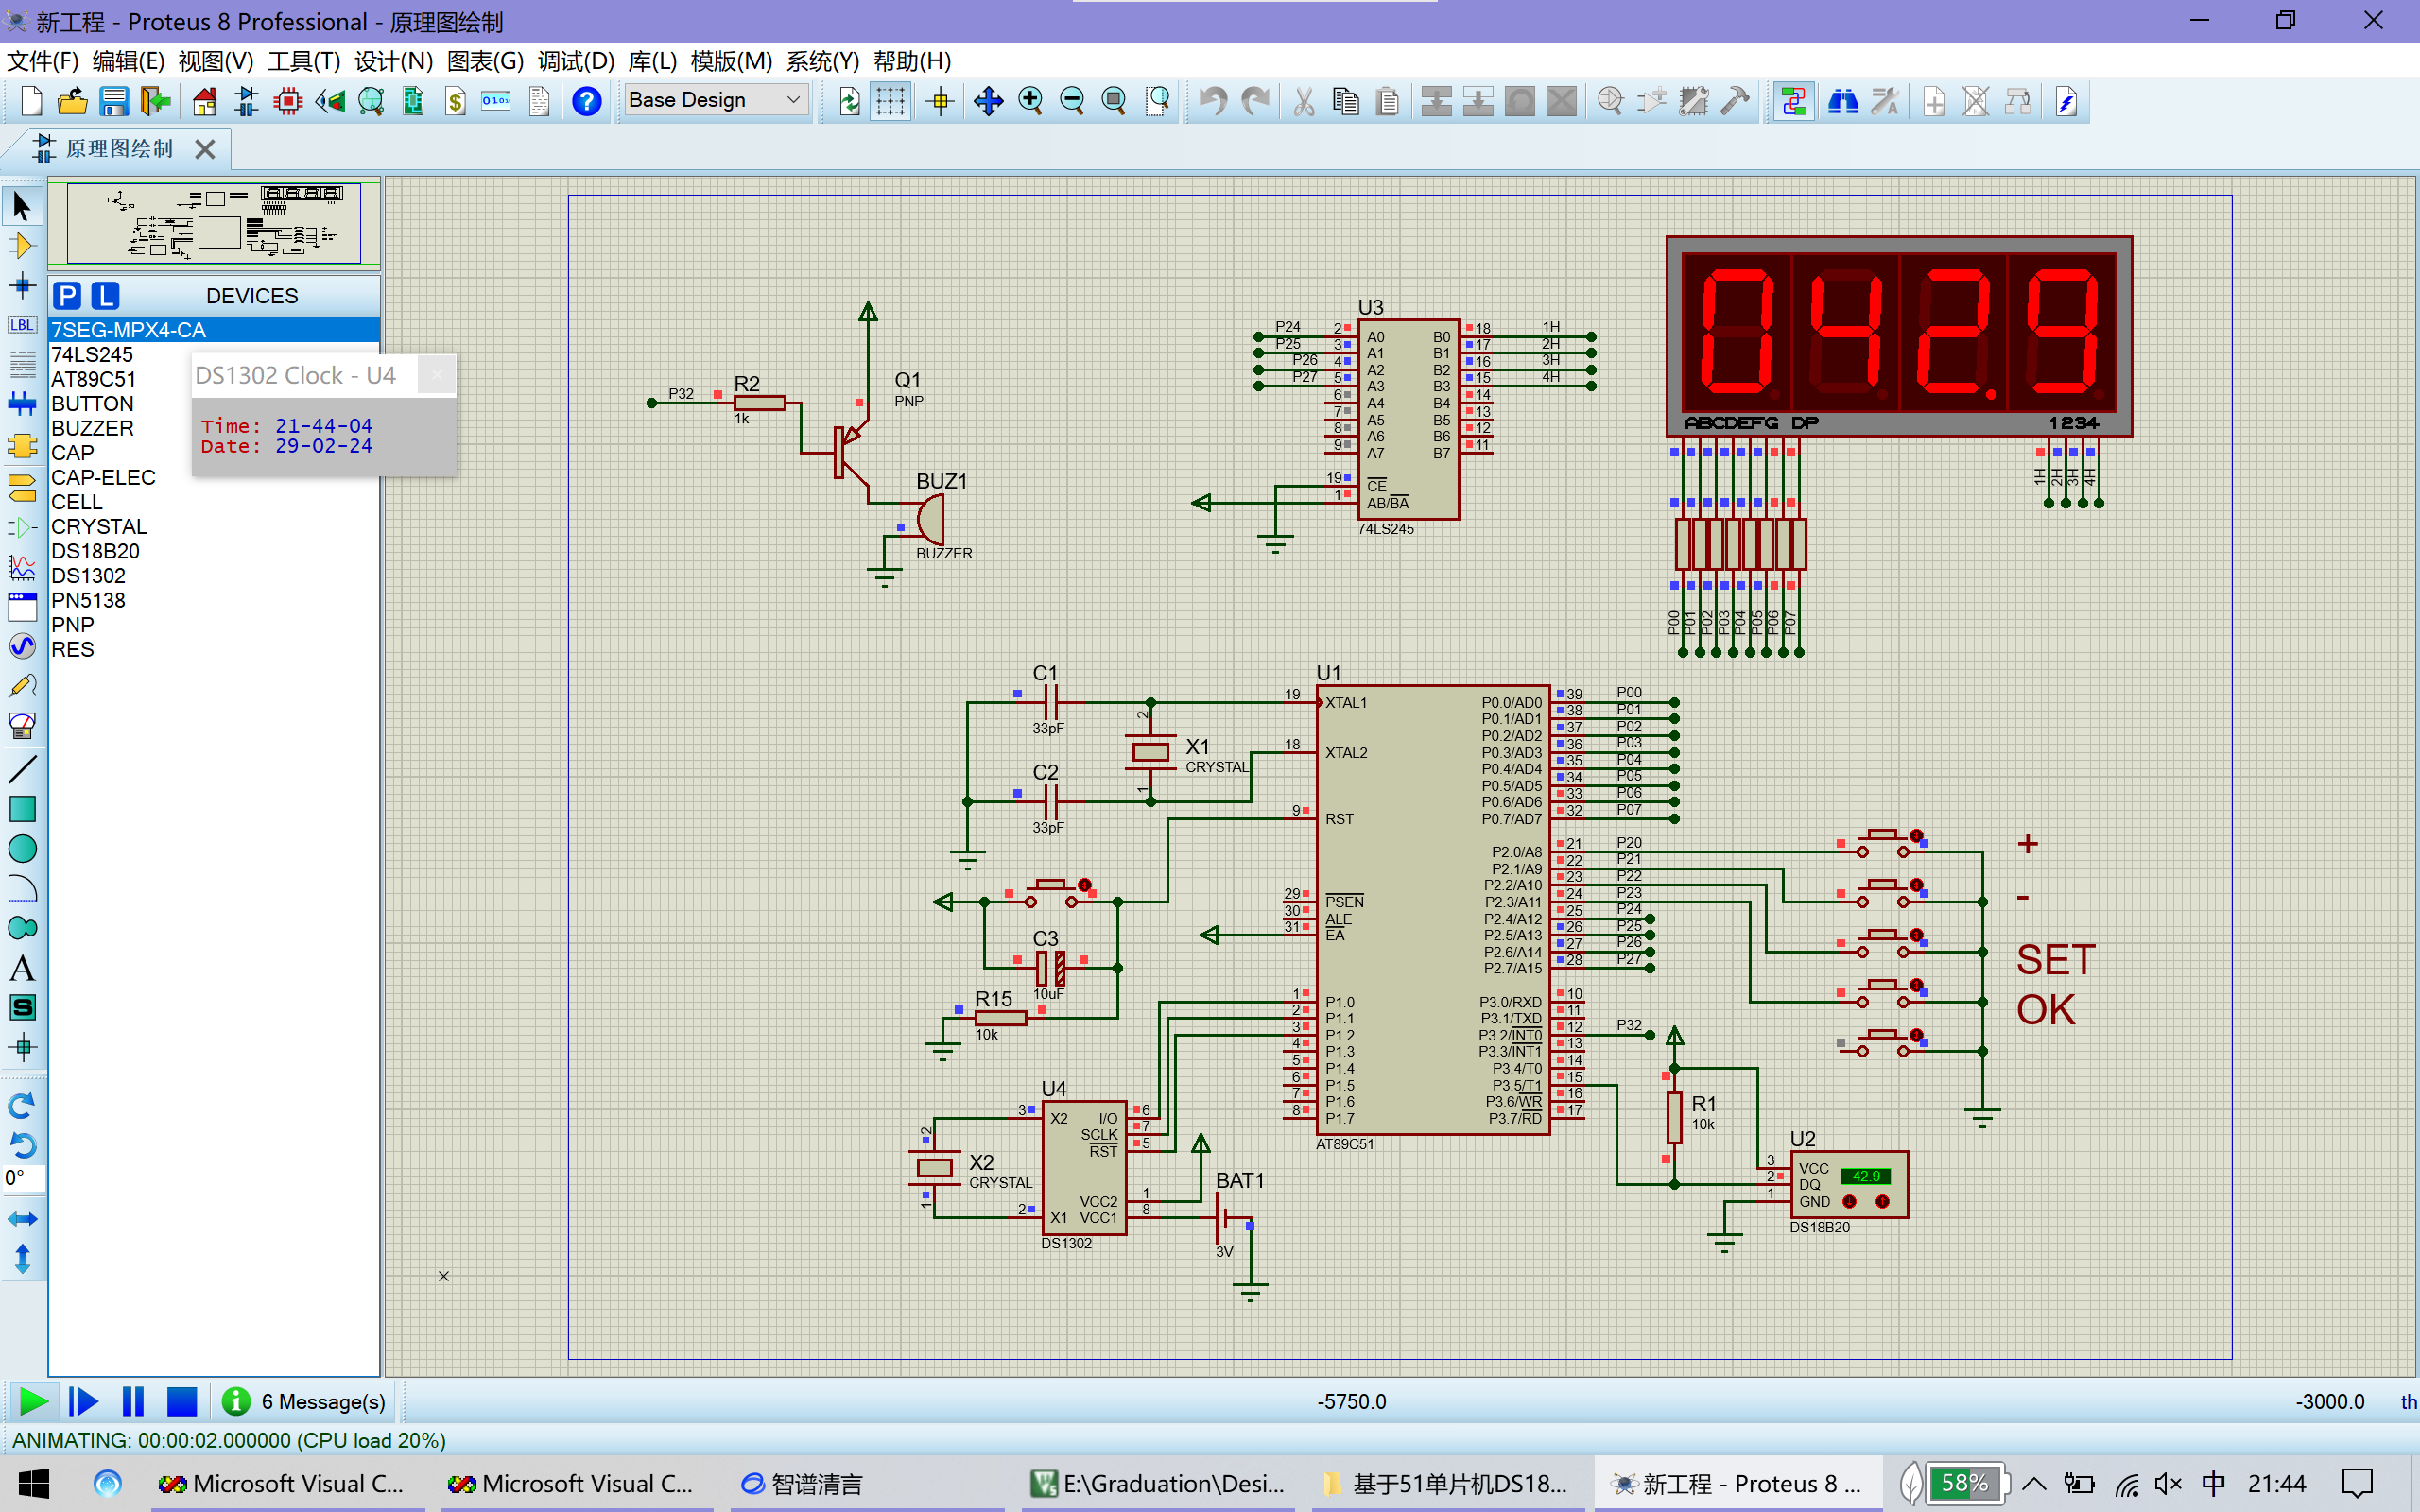The height and width of the screenshot is (1512, 2420).
Task: Click the blue Help question icon
Action: click(x=587, y=101)
